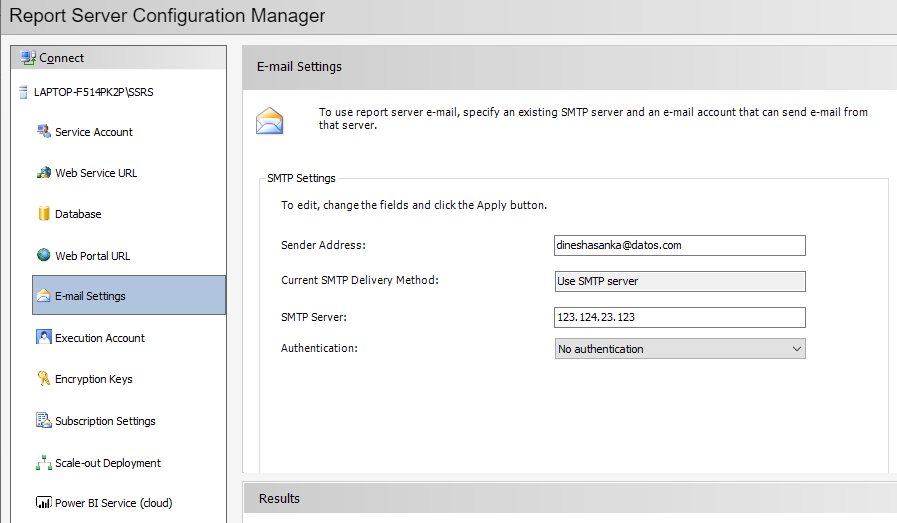The width and height of the screenshot is (897, 523).
Task: Click the Scale-out Deployment icon
Action: point(44,463)
